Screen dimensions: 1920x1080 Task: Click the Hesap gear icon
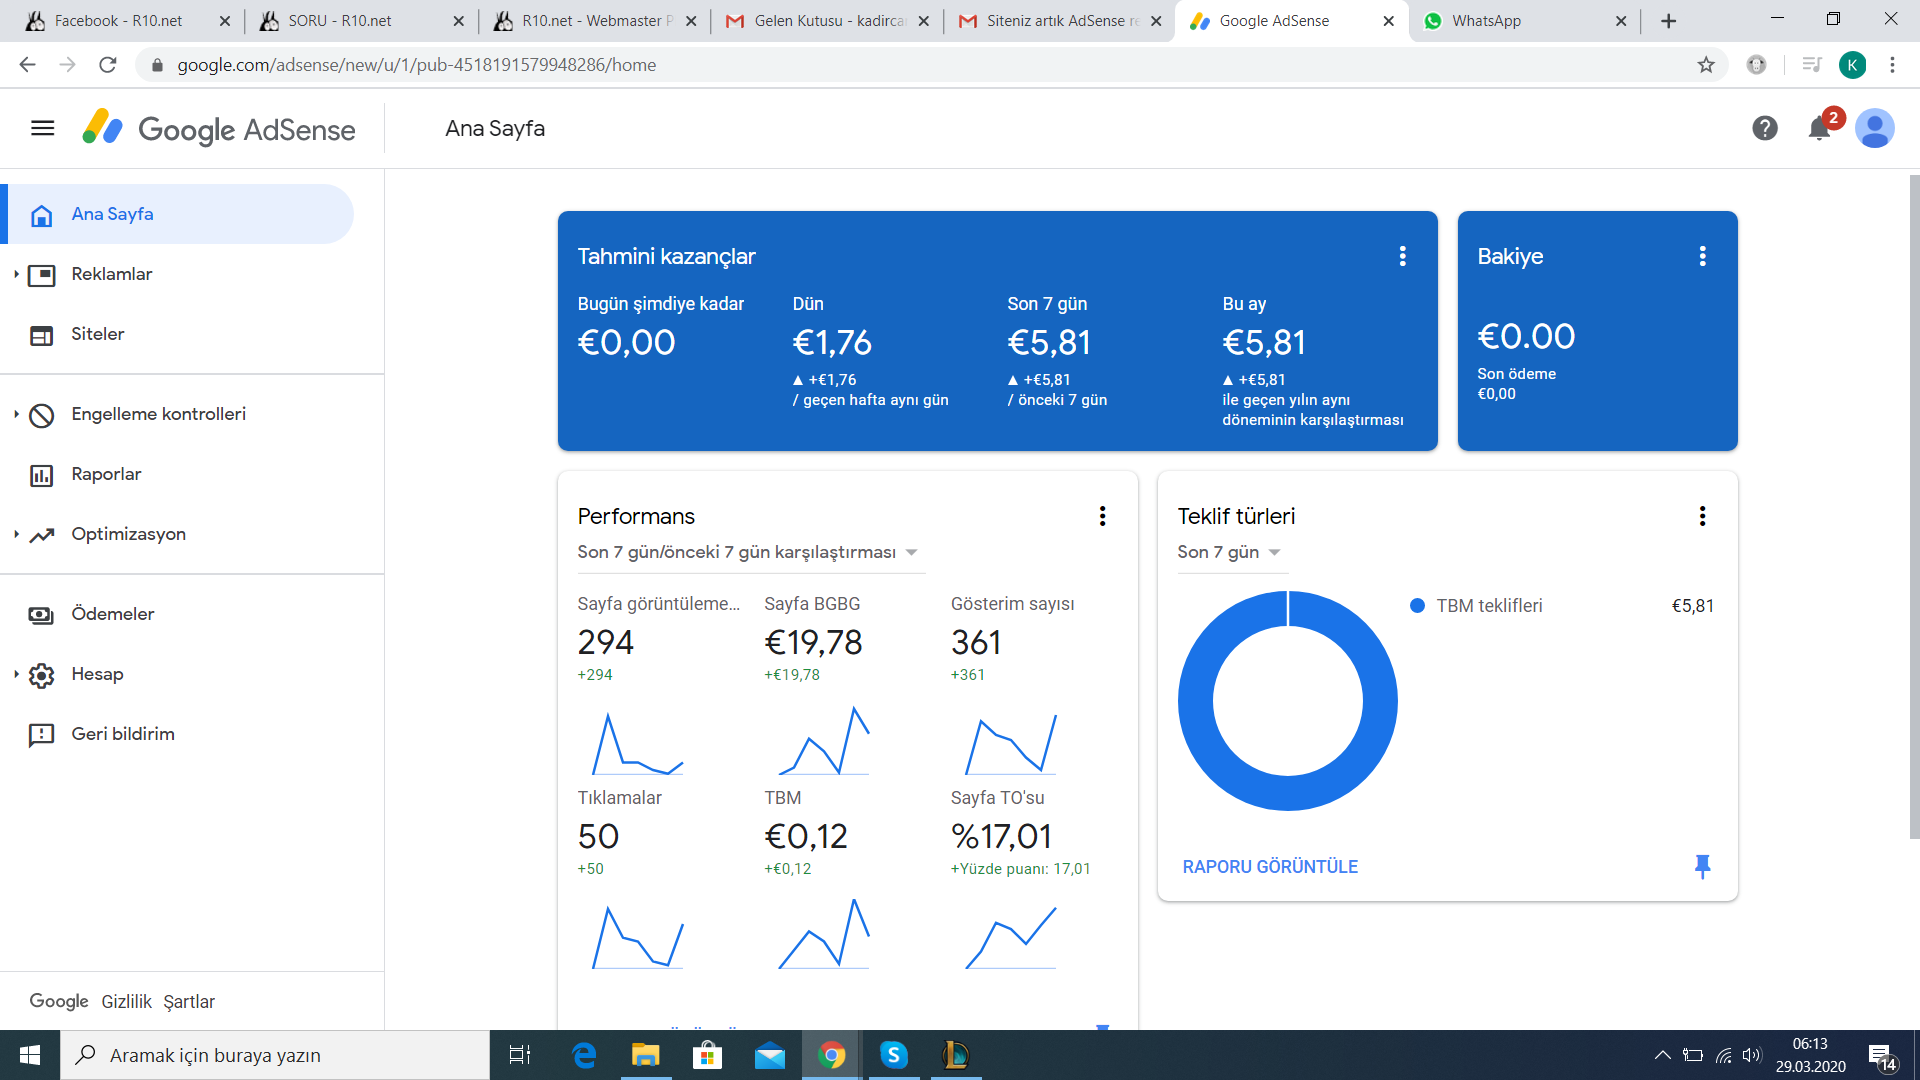pyautogui.click(x=41, y=675)
